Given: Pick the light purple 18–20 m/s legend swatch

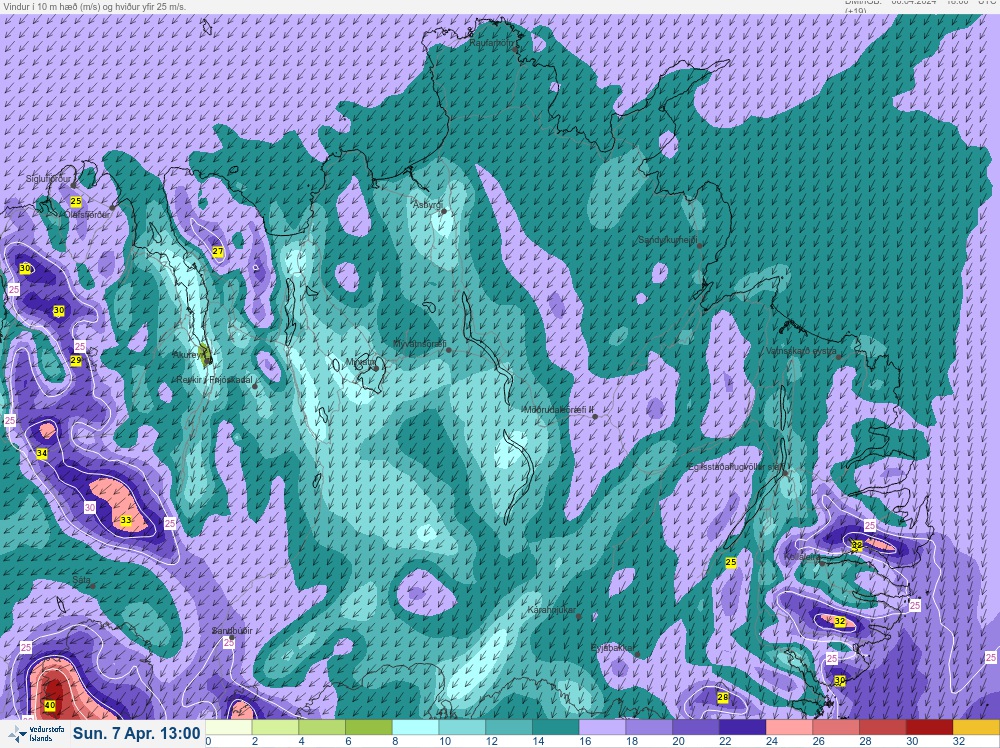Looking at the screenshot, I should (649, 728).
